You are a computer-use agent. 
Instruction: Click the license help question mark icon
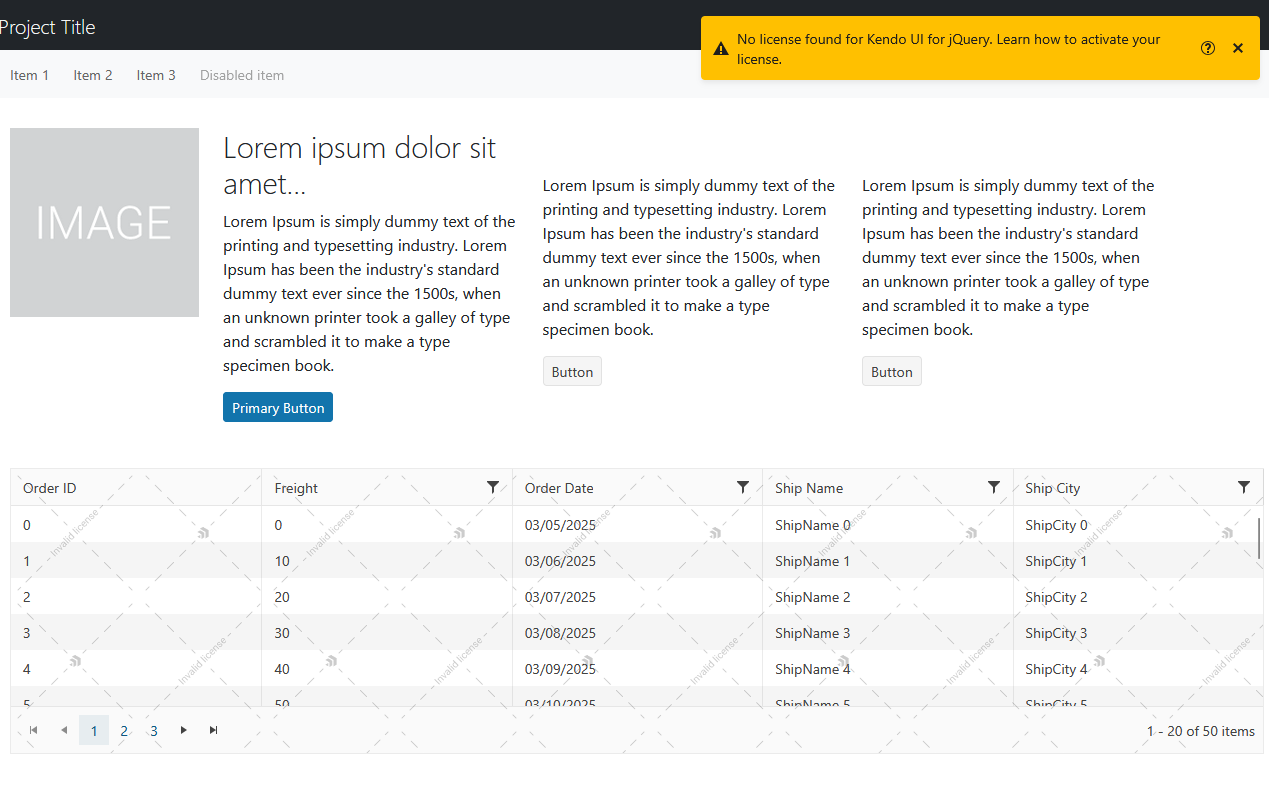[x=1208, y=48]
